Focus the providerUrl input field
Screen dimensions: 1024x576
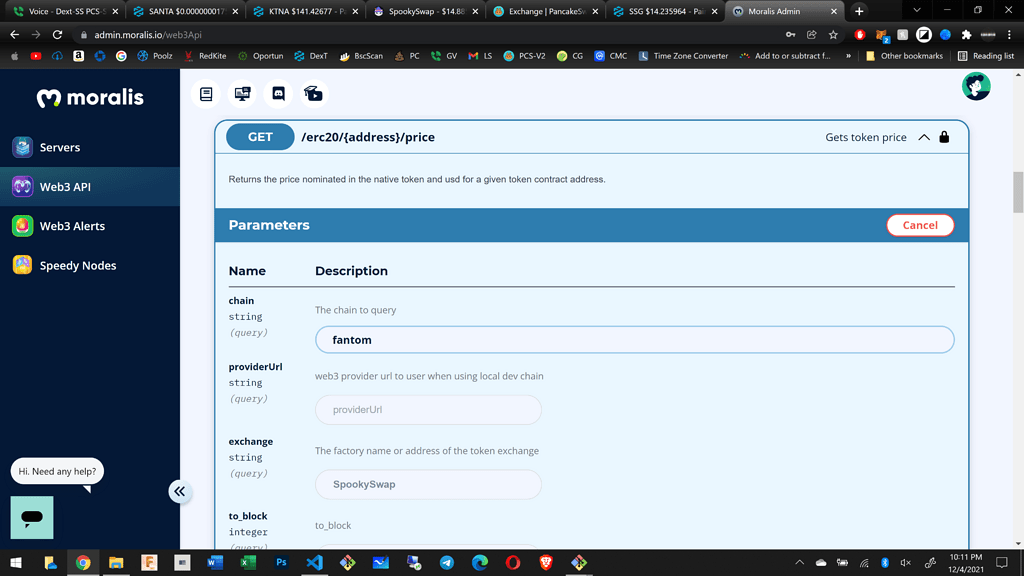click(x=428, y=409)
